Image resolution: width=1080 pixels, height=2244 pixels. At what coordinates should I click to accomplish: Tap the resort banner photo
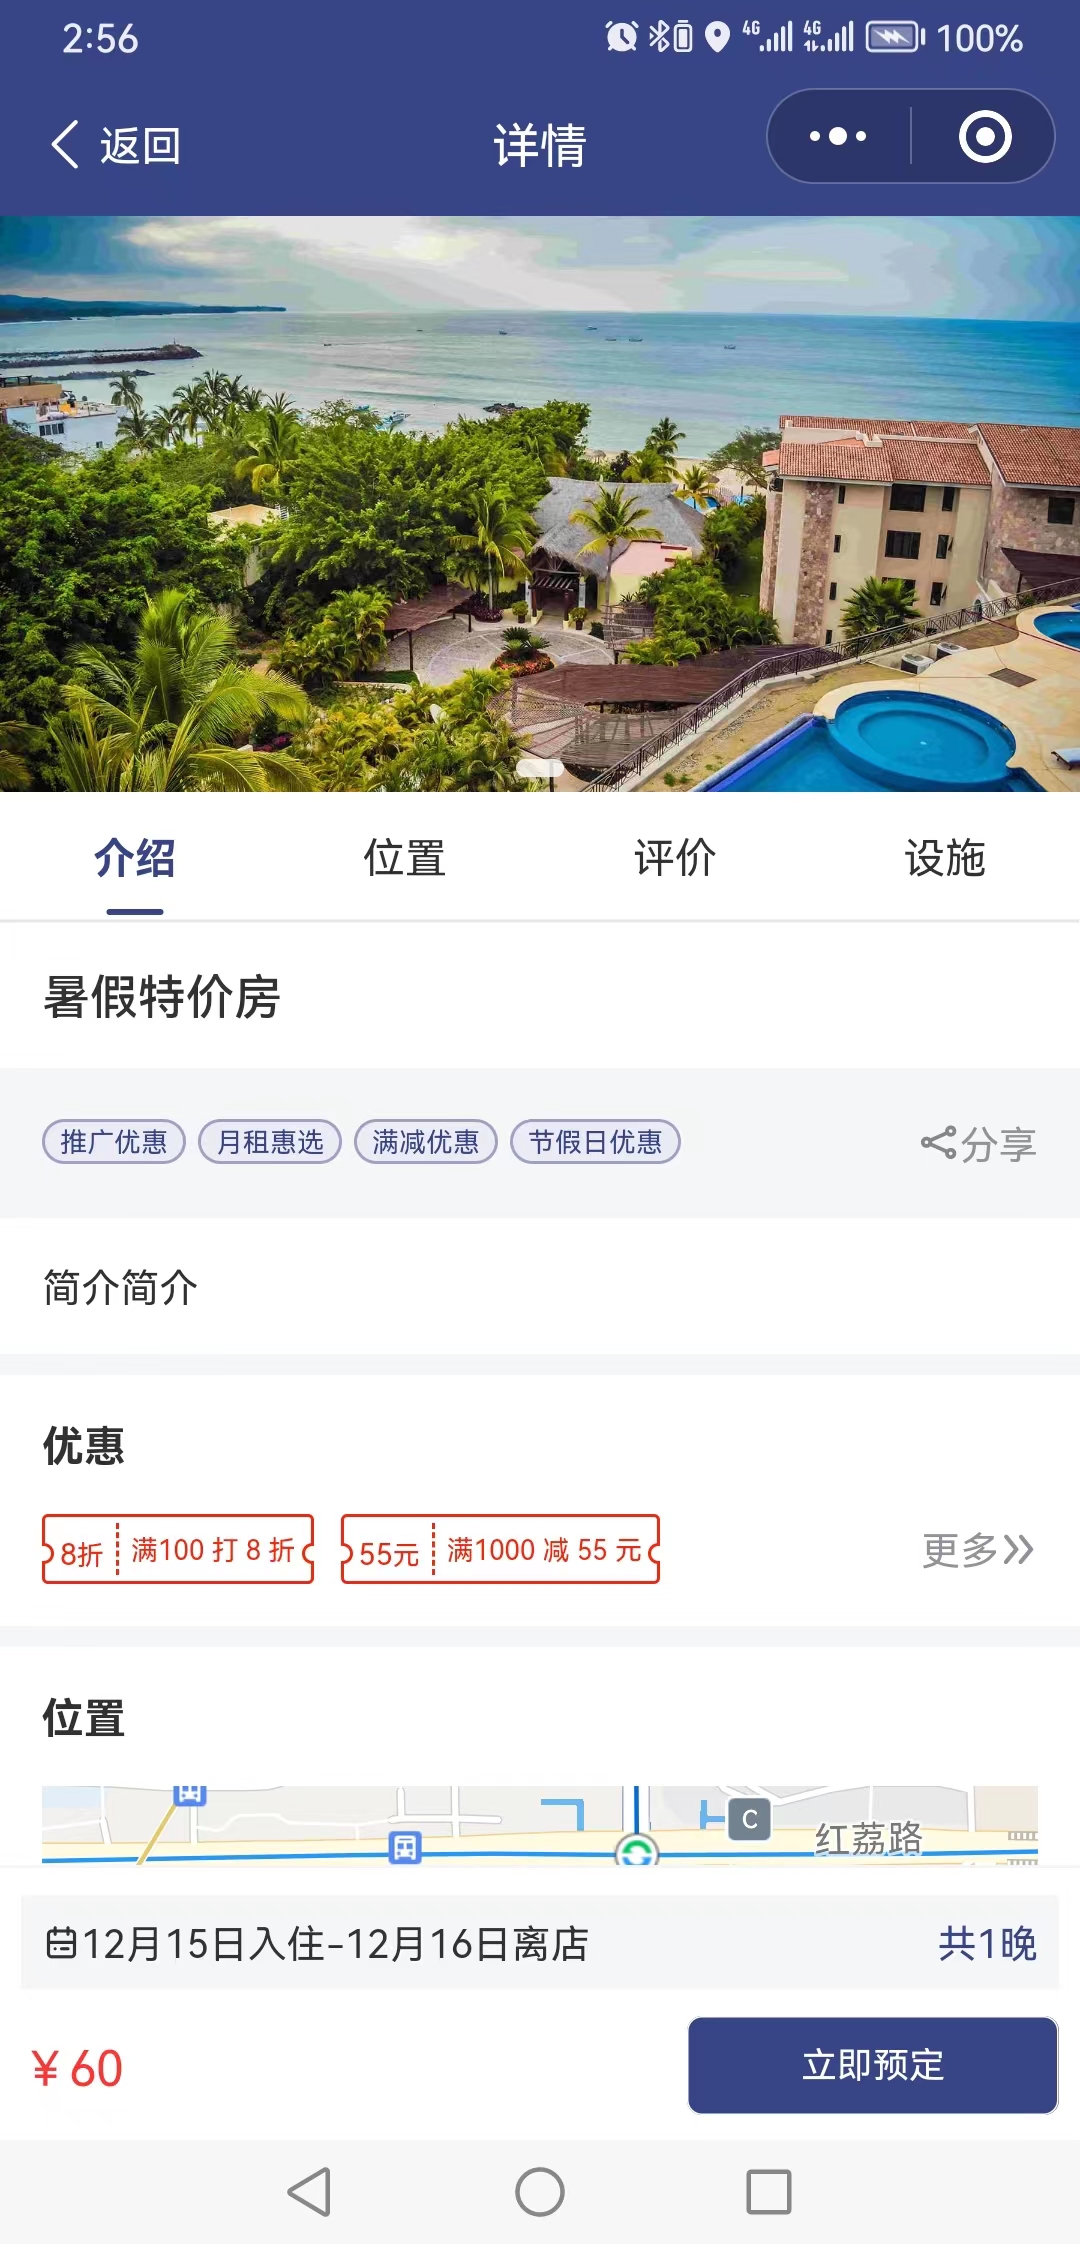(540, 504)
